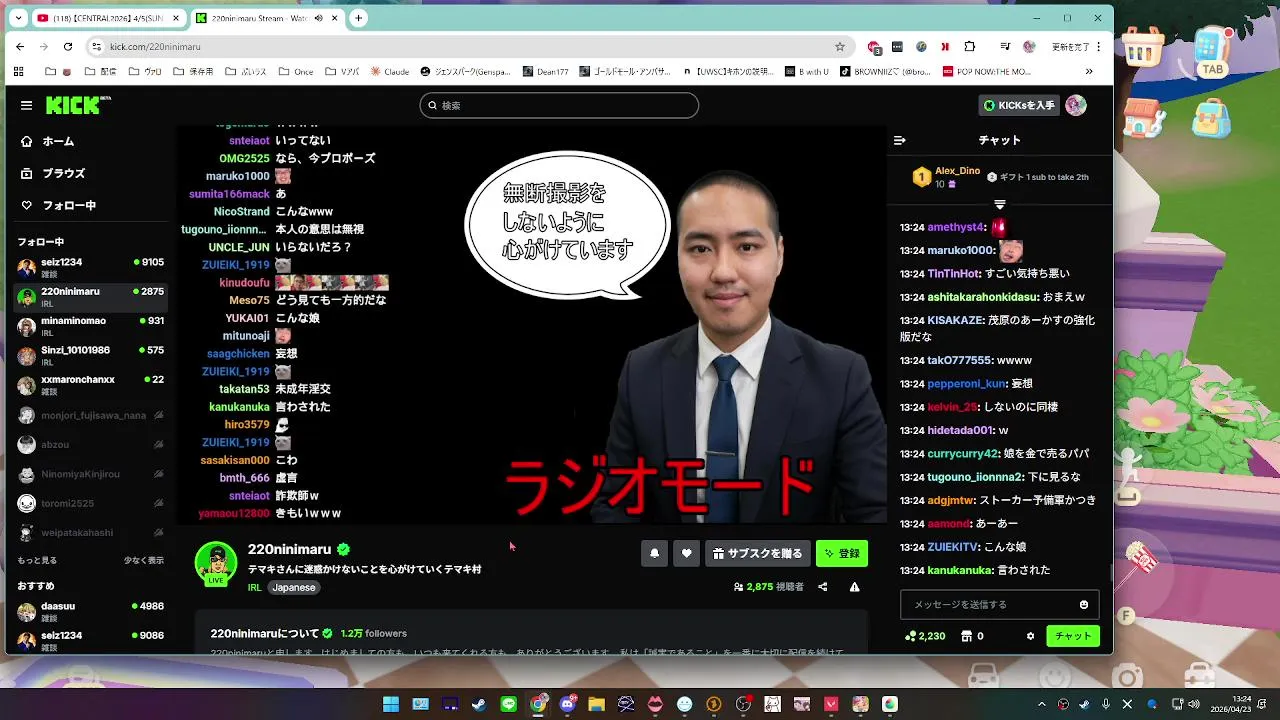
Task: Click the report warning triangle icon
Action: pyautogui.click(x=855, y=587)
